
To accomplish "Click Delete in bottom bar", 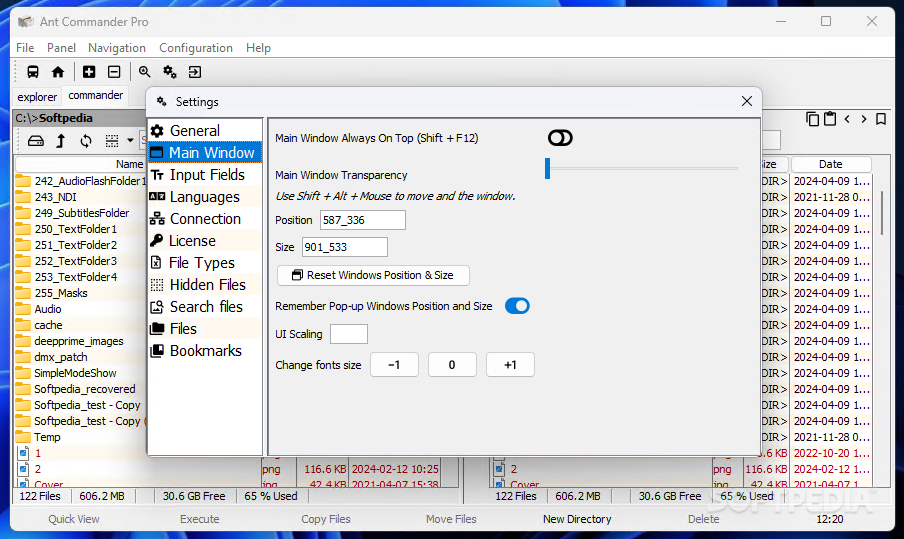I will (703, 519).
